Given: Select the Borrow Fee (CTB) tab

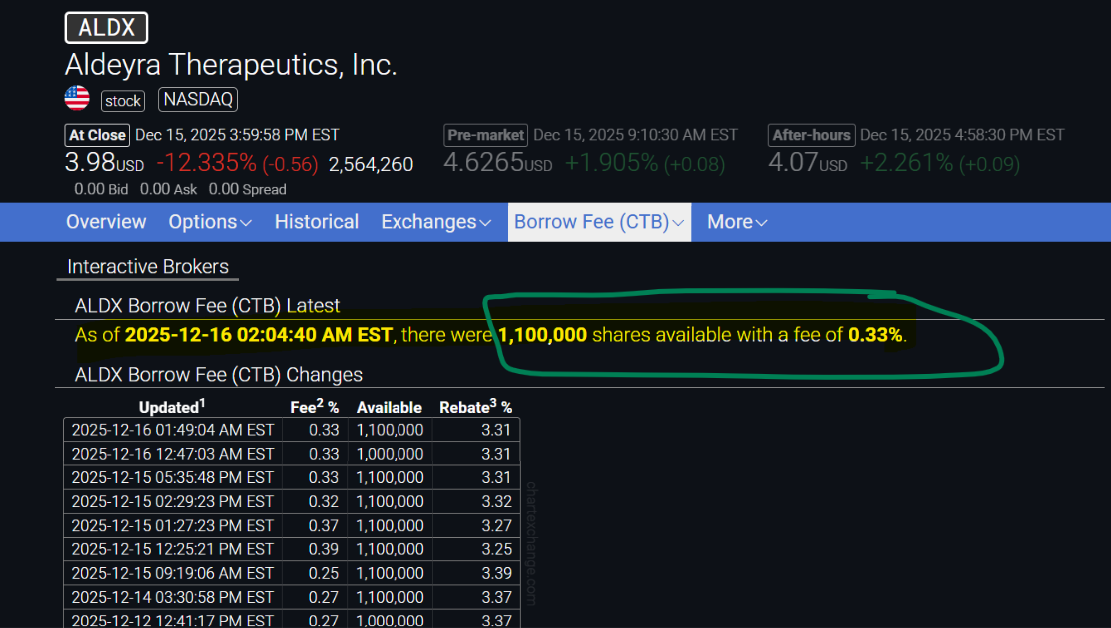Looking at the screenshot, I should pos(599,222).
